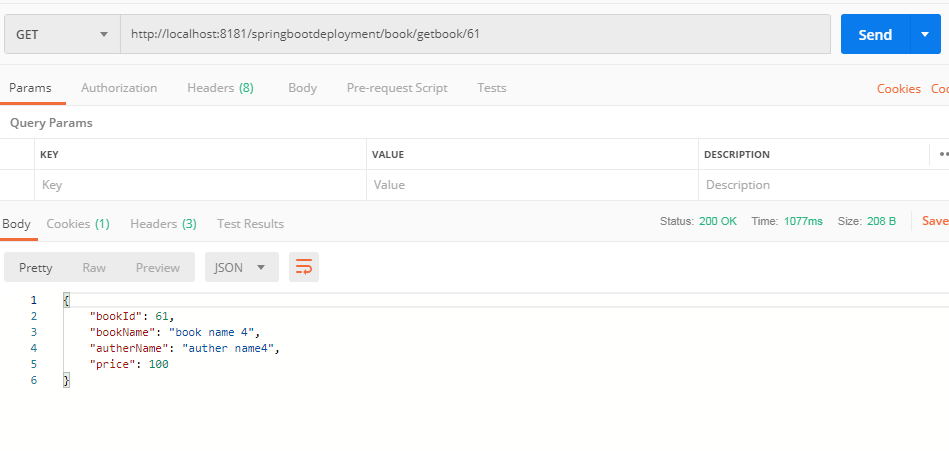Switch to the Authorization tab
Screen dimensions: 949x451
click(119, 88)
